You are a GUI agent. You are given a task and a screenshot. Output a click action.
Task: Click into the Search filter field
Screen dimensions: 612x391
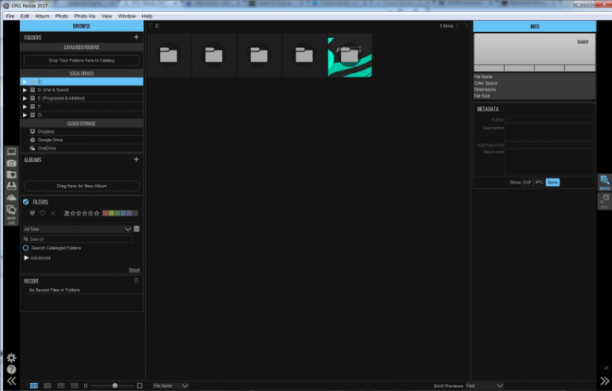[x=77, y=239]
